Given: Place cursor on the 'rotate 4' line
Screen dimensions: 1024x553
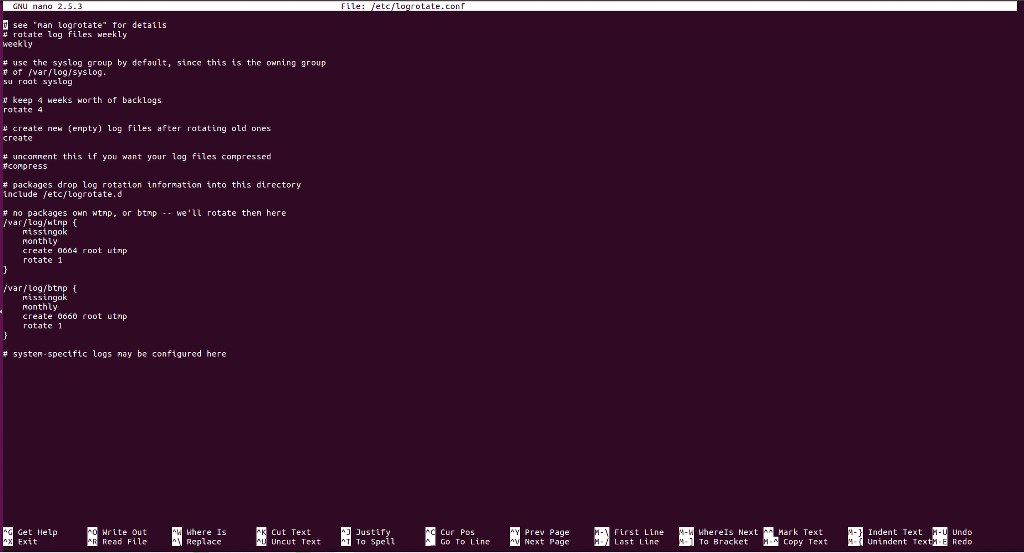Looking at the screenshot, I should tap(22, 110).
